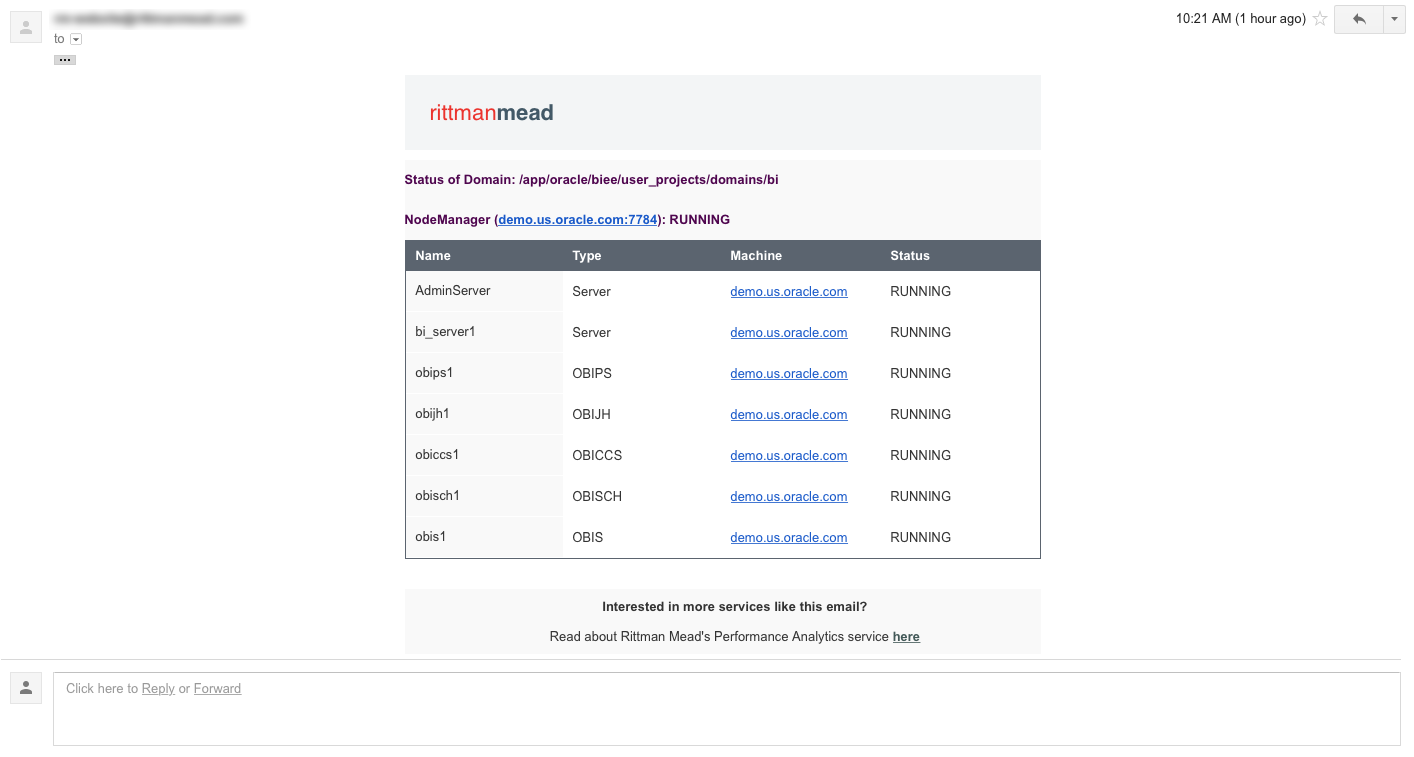Click the Reply link in reply box

pos(158,689)
